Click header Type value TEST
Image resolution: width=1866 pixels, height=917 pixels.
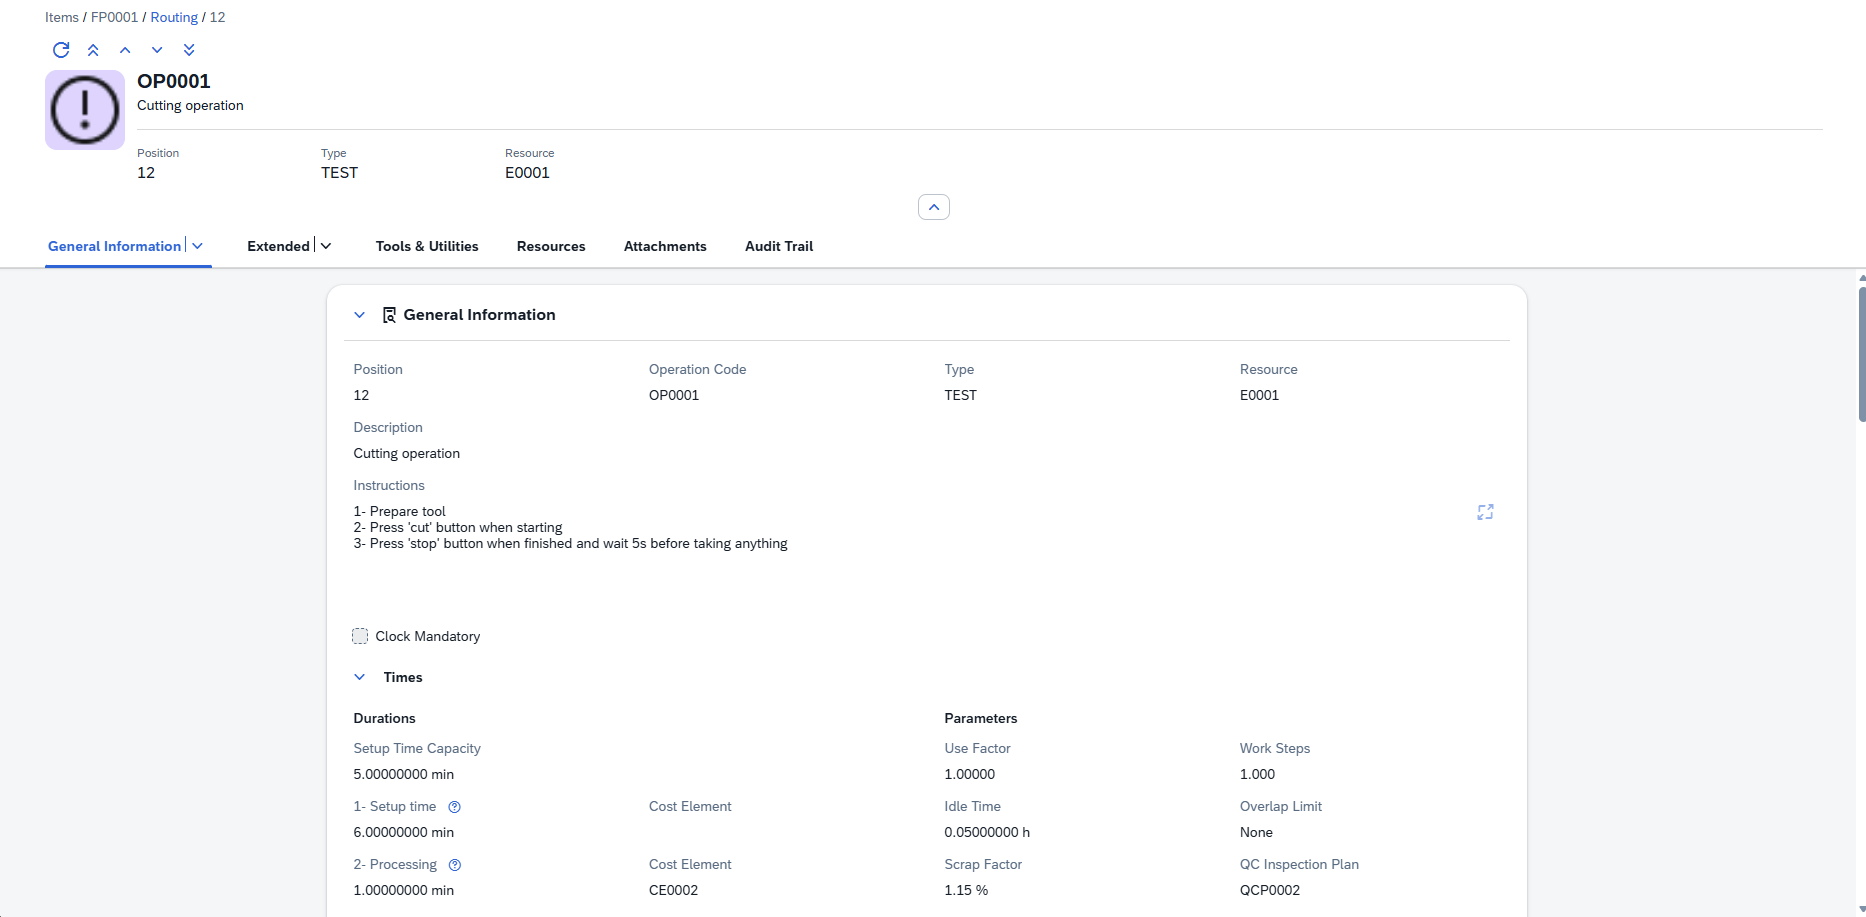click(339, 173)
